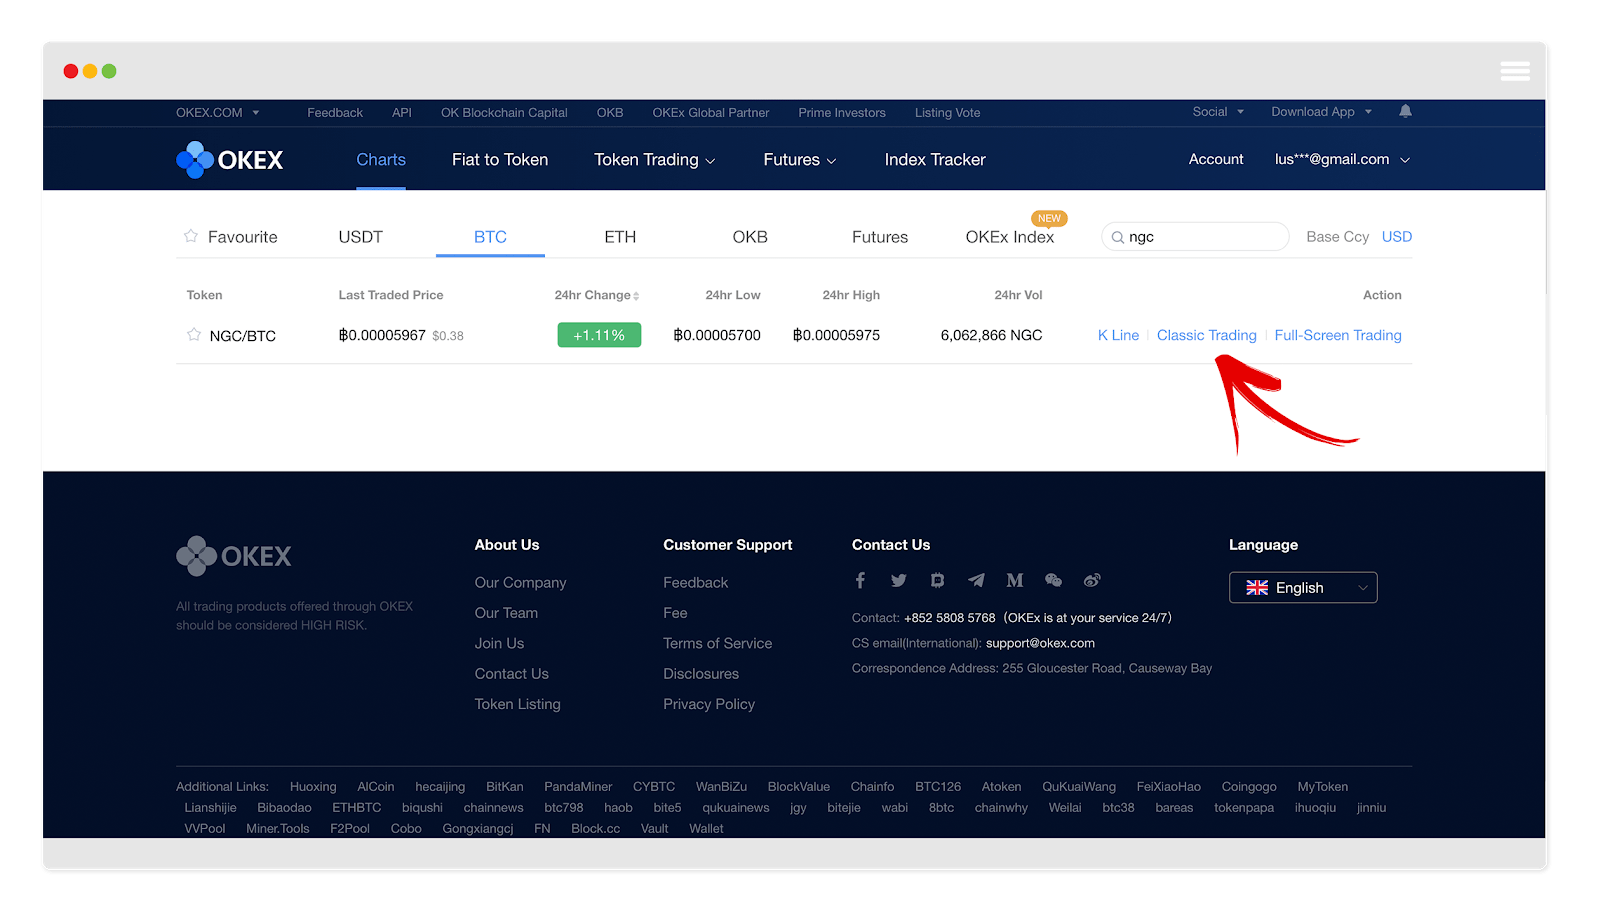Open the Medium contact icon
The width and height of the screenshot is (1600, 902).
[x=1015, y=580]
